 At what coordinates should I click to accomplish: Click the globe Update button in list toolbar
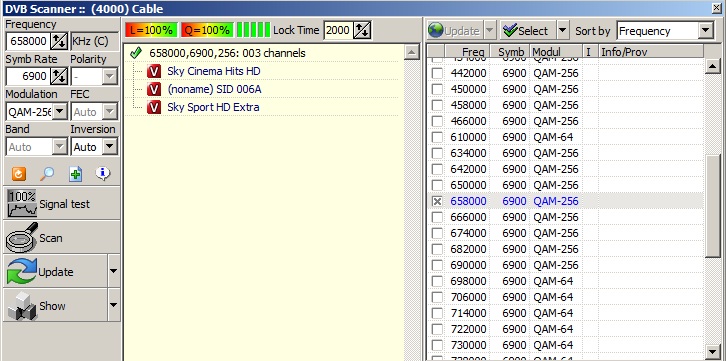coord(455,31)
